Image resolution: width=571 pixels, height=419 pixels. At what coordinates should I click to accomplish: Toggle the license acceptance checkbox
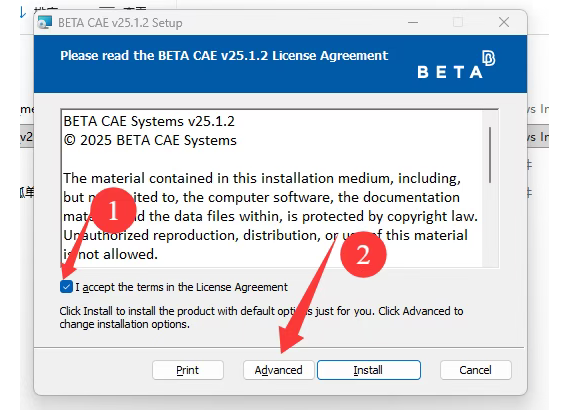tap(66, 287)
